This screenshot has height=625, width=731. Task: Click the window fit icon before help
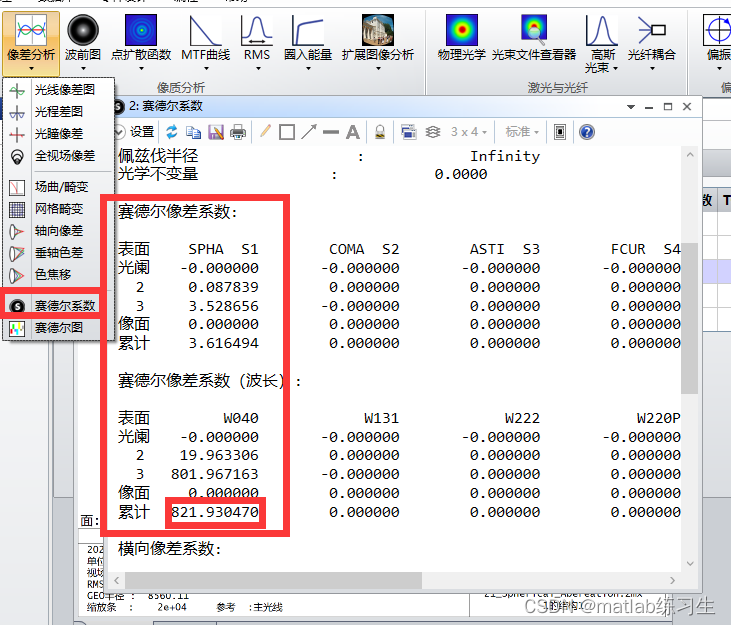(560, 132)
